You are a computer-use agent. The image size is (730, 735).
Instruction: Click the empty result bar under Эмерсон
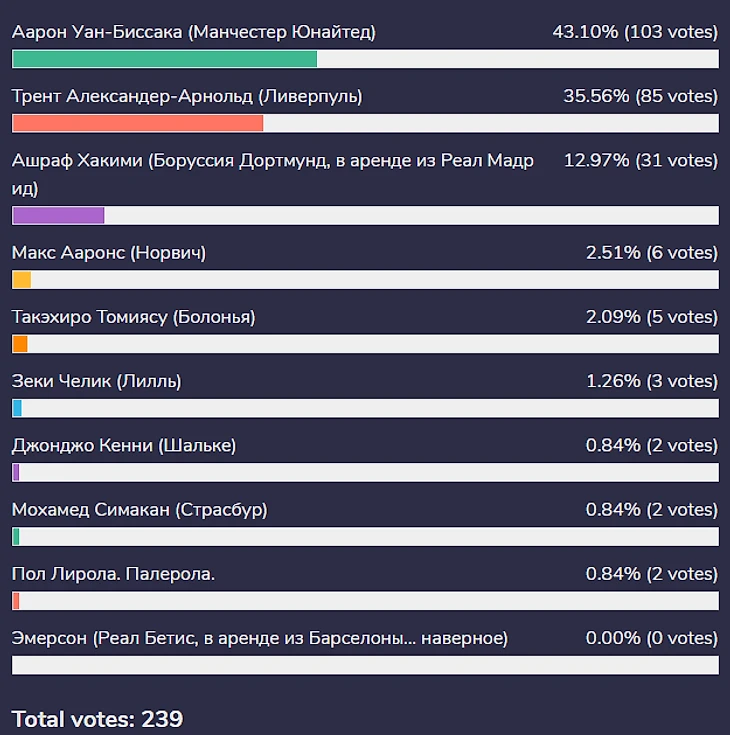click(365, 665)
